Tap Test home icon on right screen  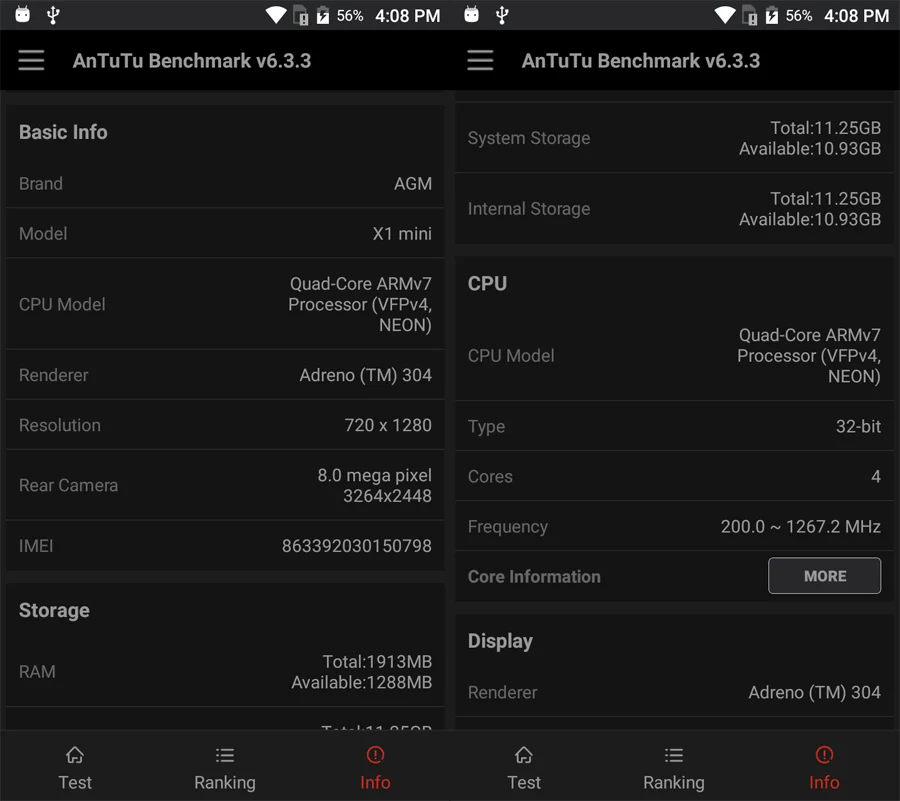click(523, 755)
